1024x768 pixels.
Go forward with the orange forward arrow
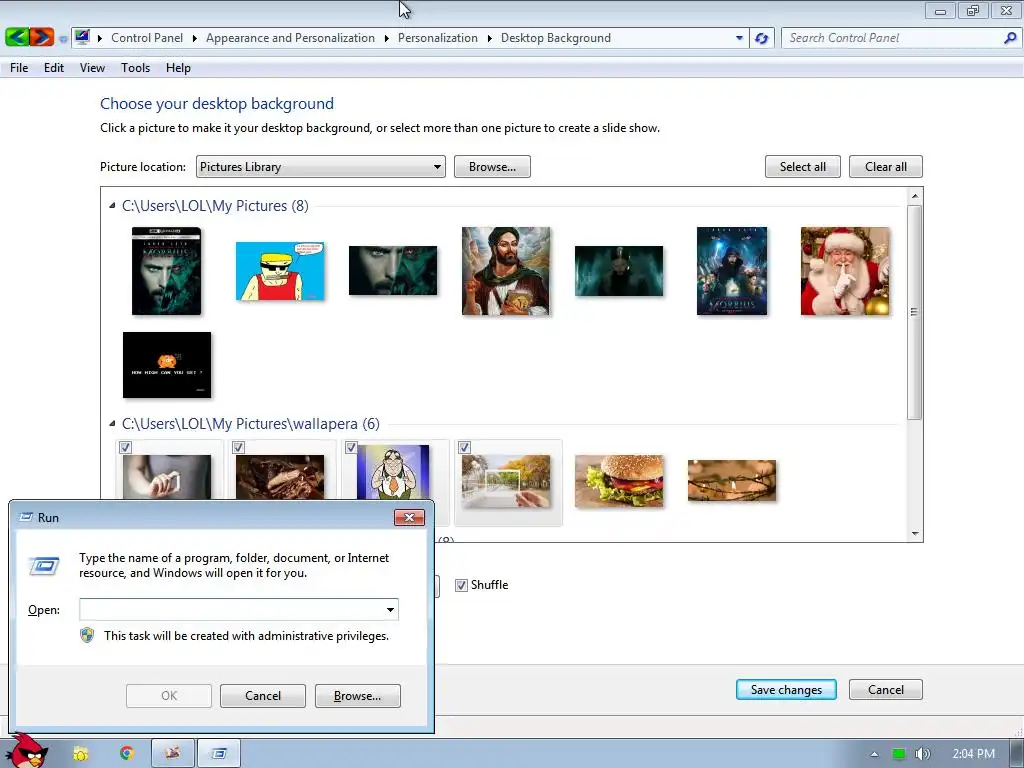click(x=41, y=37)
